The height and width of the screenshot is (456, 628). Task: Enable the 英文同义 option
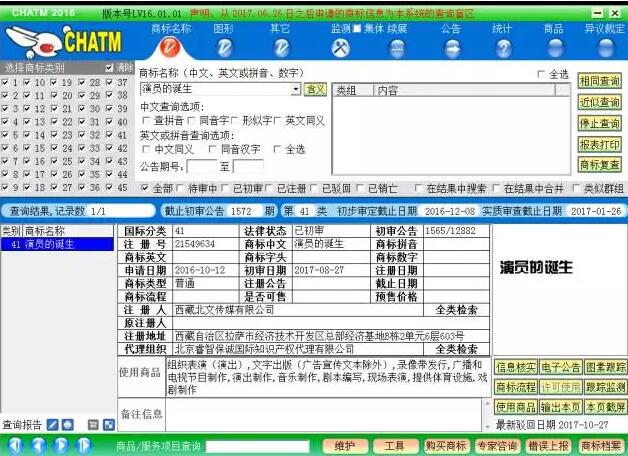277,120
